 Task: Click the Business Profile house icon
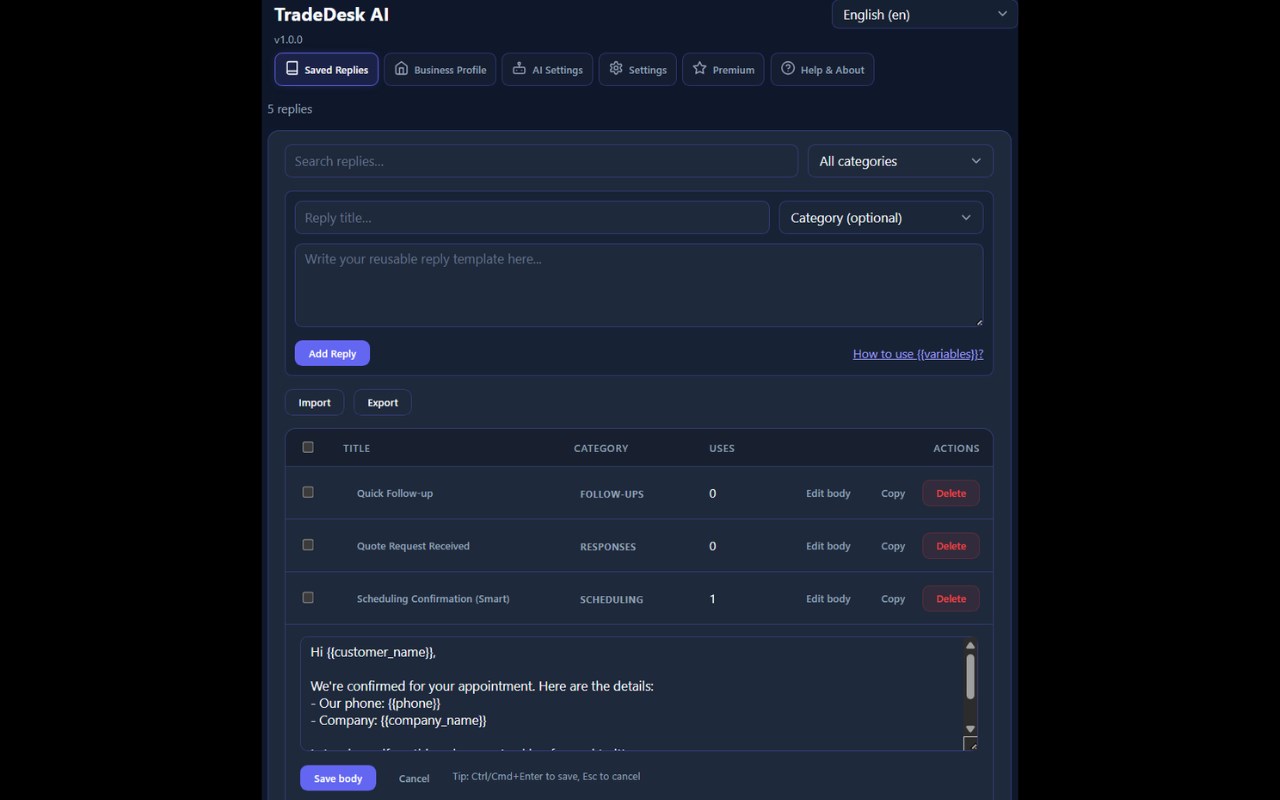tap(401, 69)
